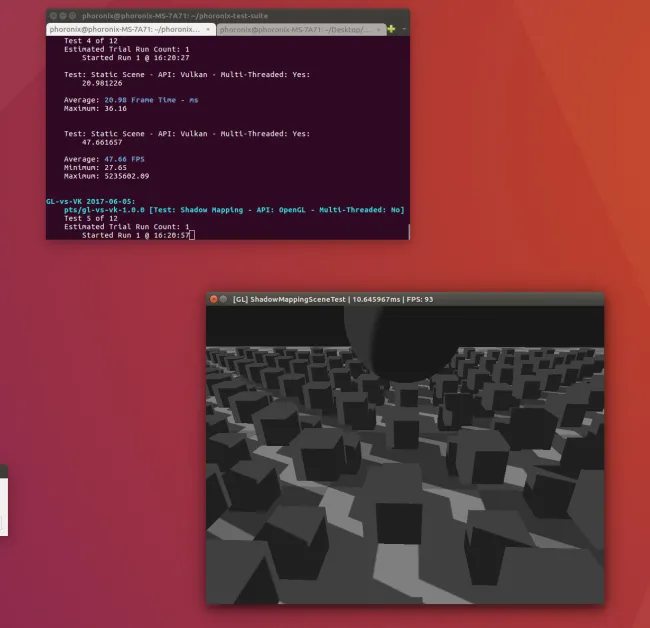Close the ~/Desktop terminal tab
The image size is (650, 628).
click(379, 30)
